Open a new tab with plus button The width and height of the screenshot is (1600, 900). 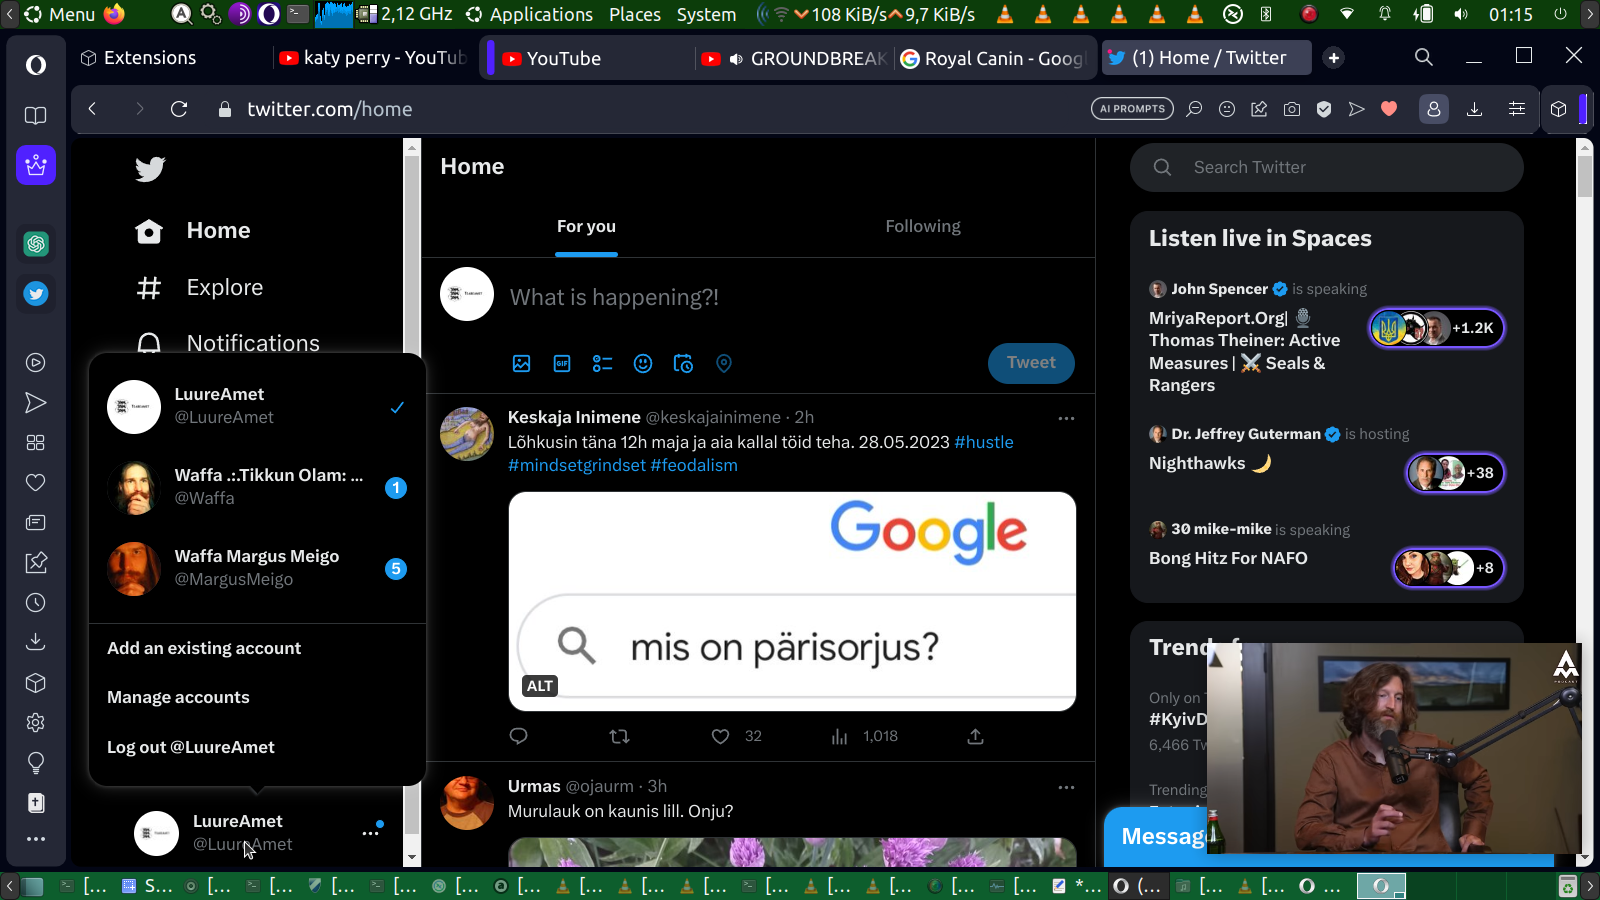[1334, 58]
